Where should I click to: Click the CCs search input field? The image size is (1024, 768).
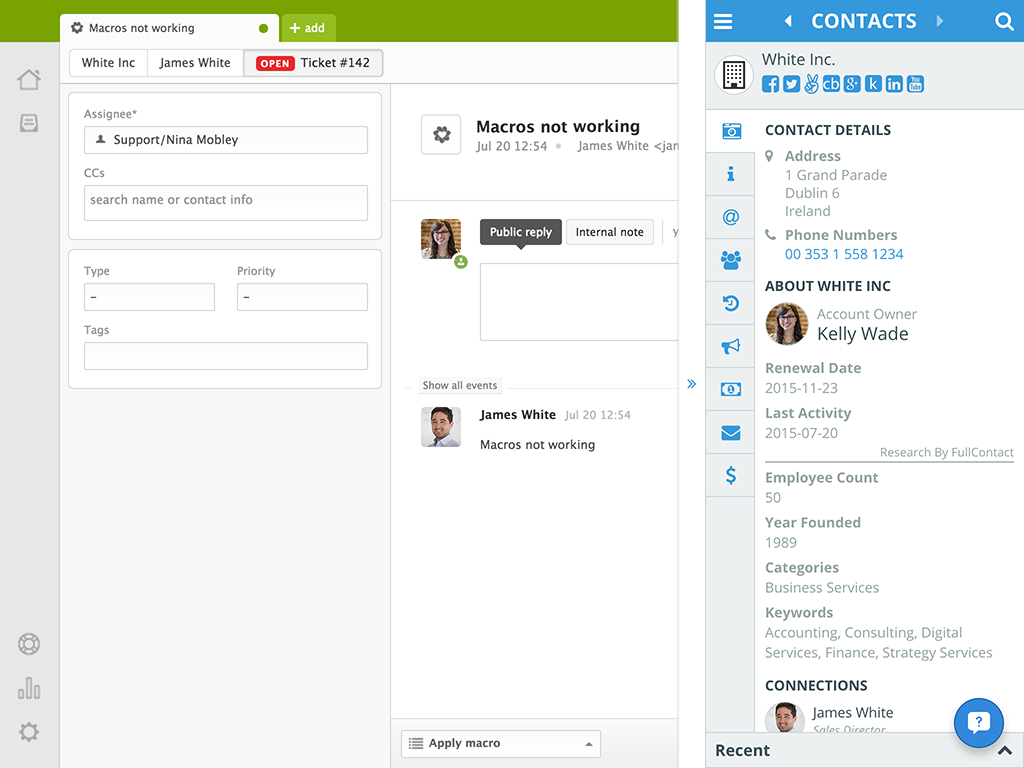click(225, 202)
